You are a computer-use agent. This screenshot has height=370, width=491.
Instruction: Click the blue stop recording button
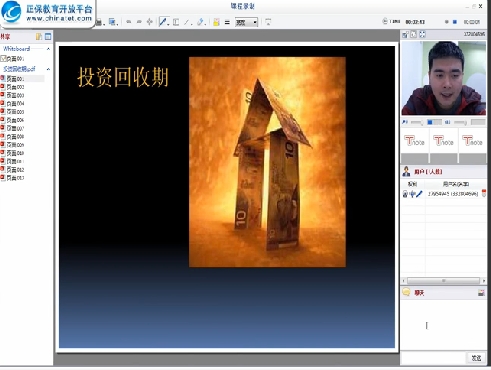tap(454, 22)
